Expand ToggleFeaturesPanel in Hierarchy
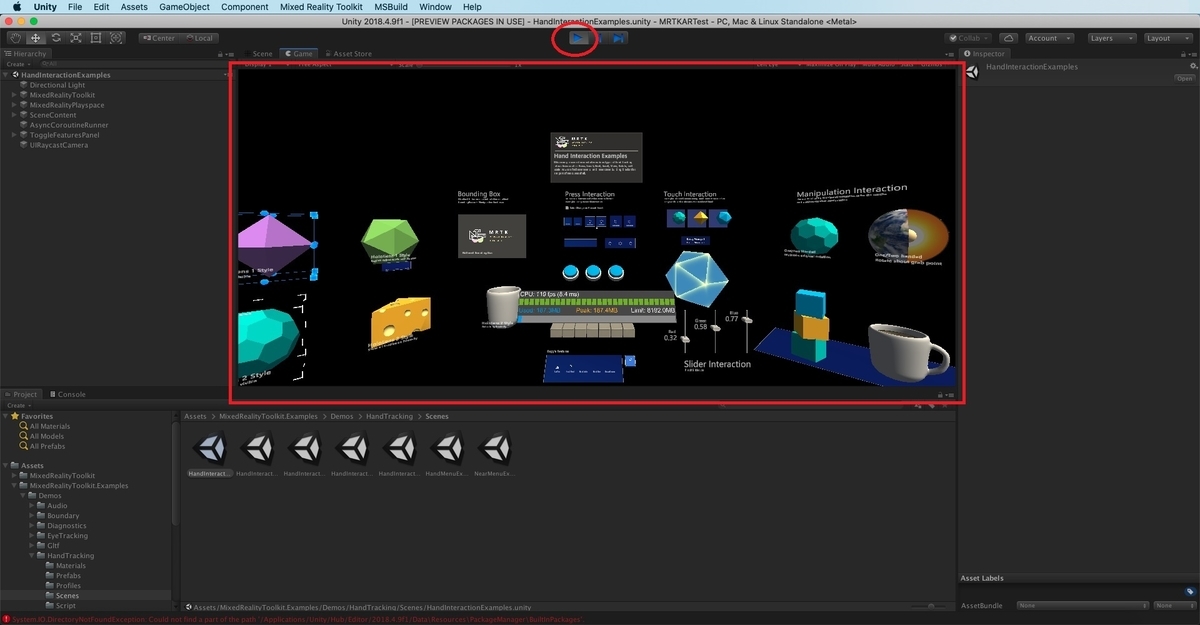1200x625 pixels. point(15,135)
